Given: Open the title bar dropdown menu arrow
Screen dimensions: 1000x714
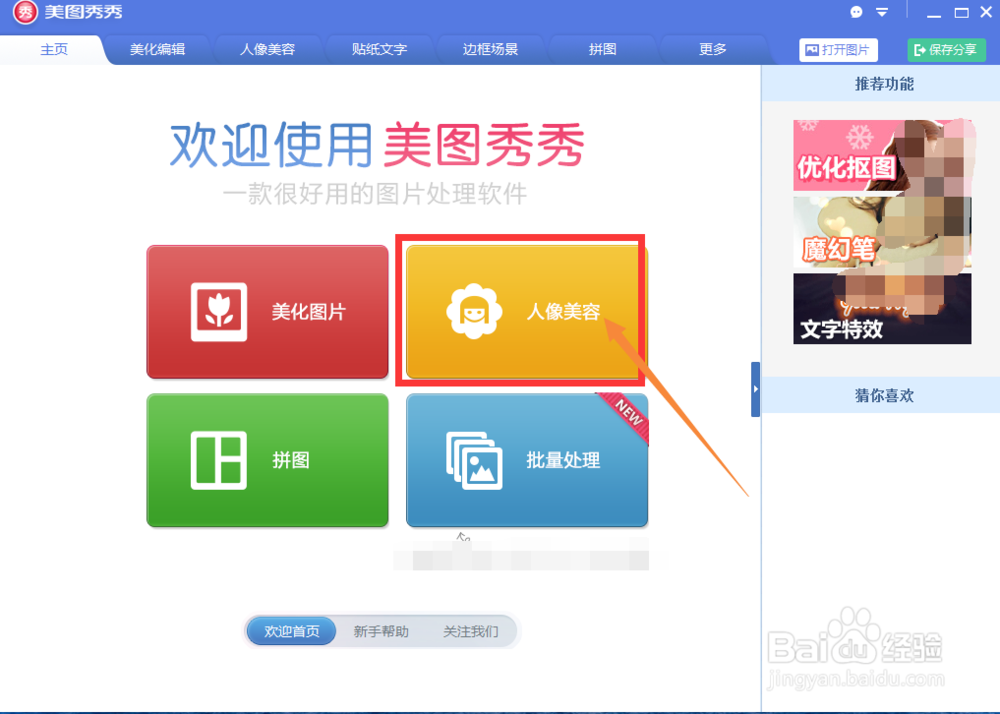Looking at the screenshot, I should click(x=882, y=12).
